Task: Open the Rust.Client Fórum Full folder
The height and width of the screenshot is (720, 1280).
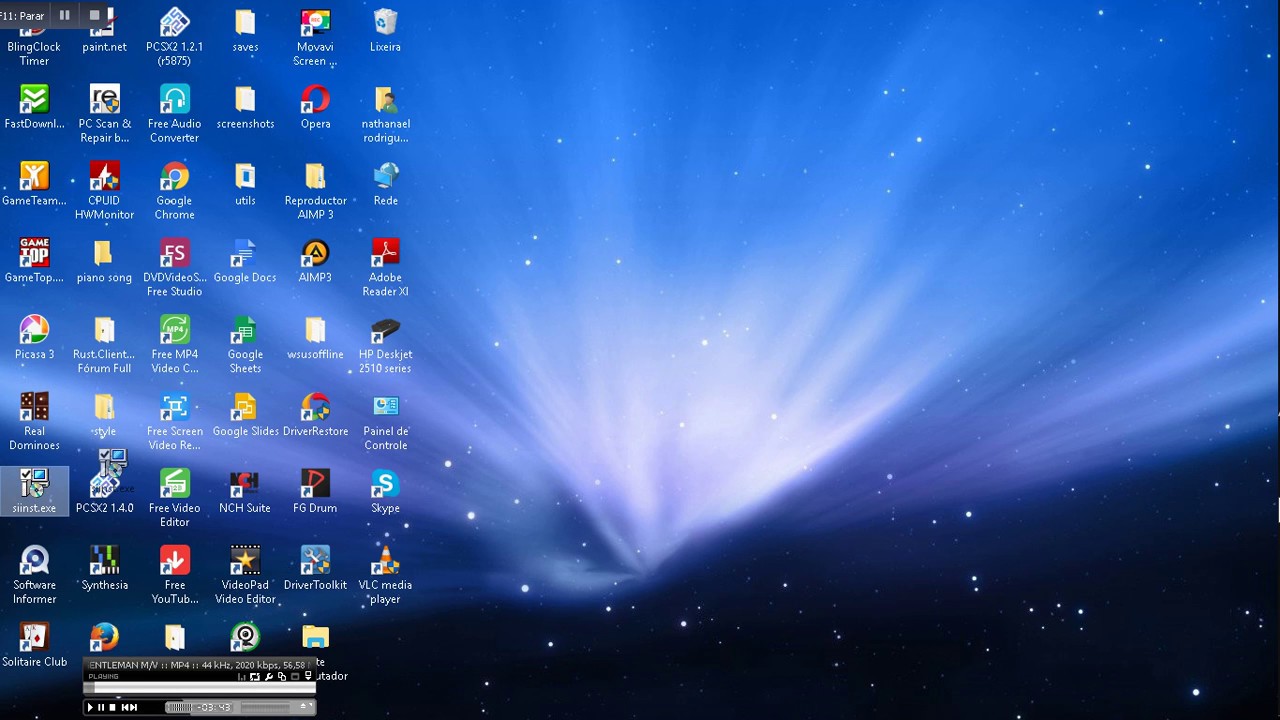Action: point(104,344)
